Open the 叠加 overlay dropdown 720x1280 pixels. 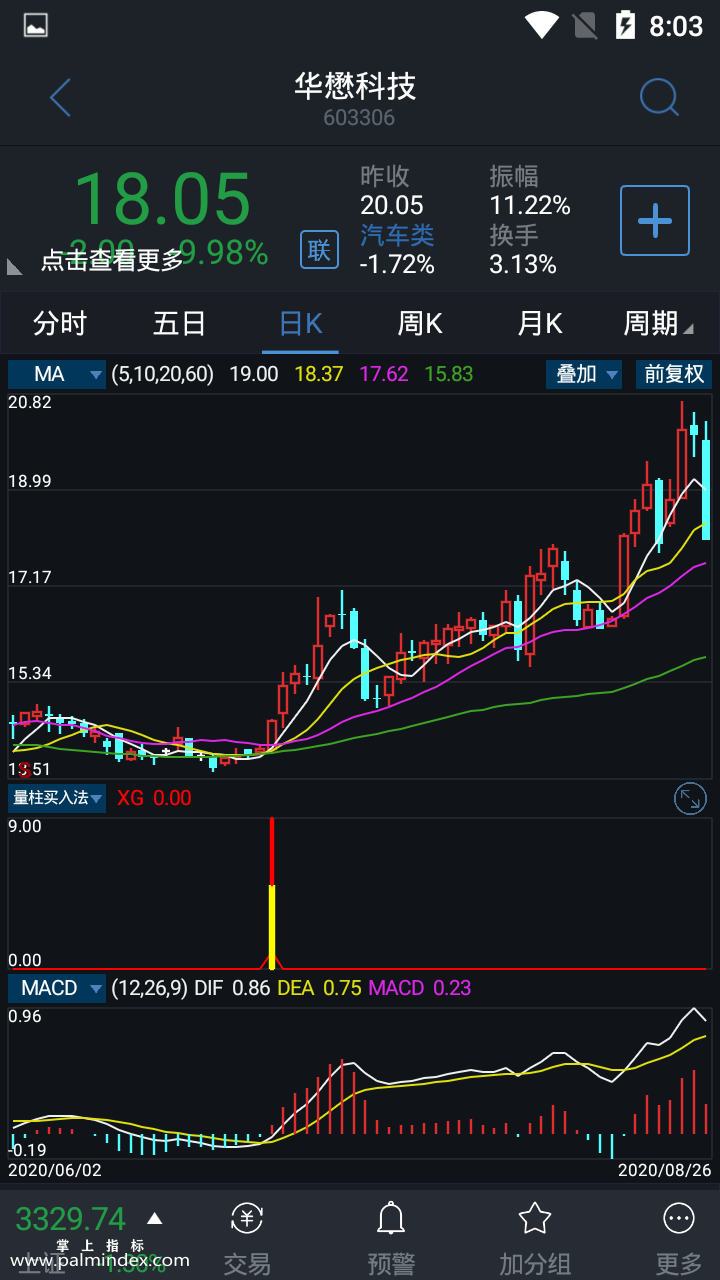click(x=584, y=374)
